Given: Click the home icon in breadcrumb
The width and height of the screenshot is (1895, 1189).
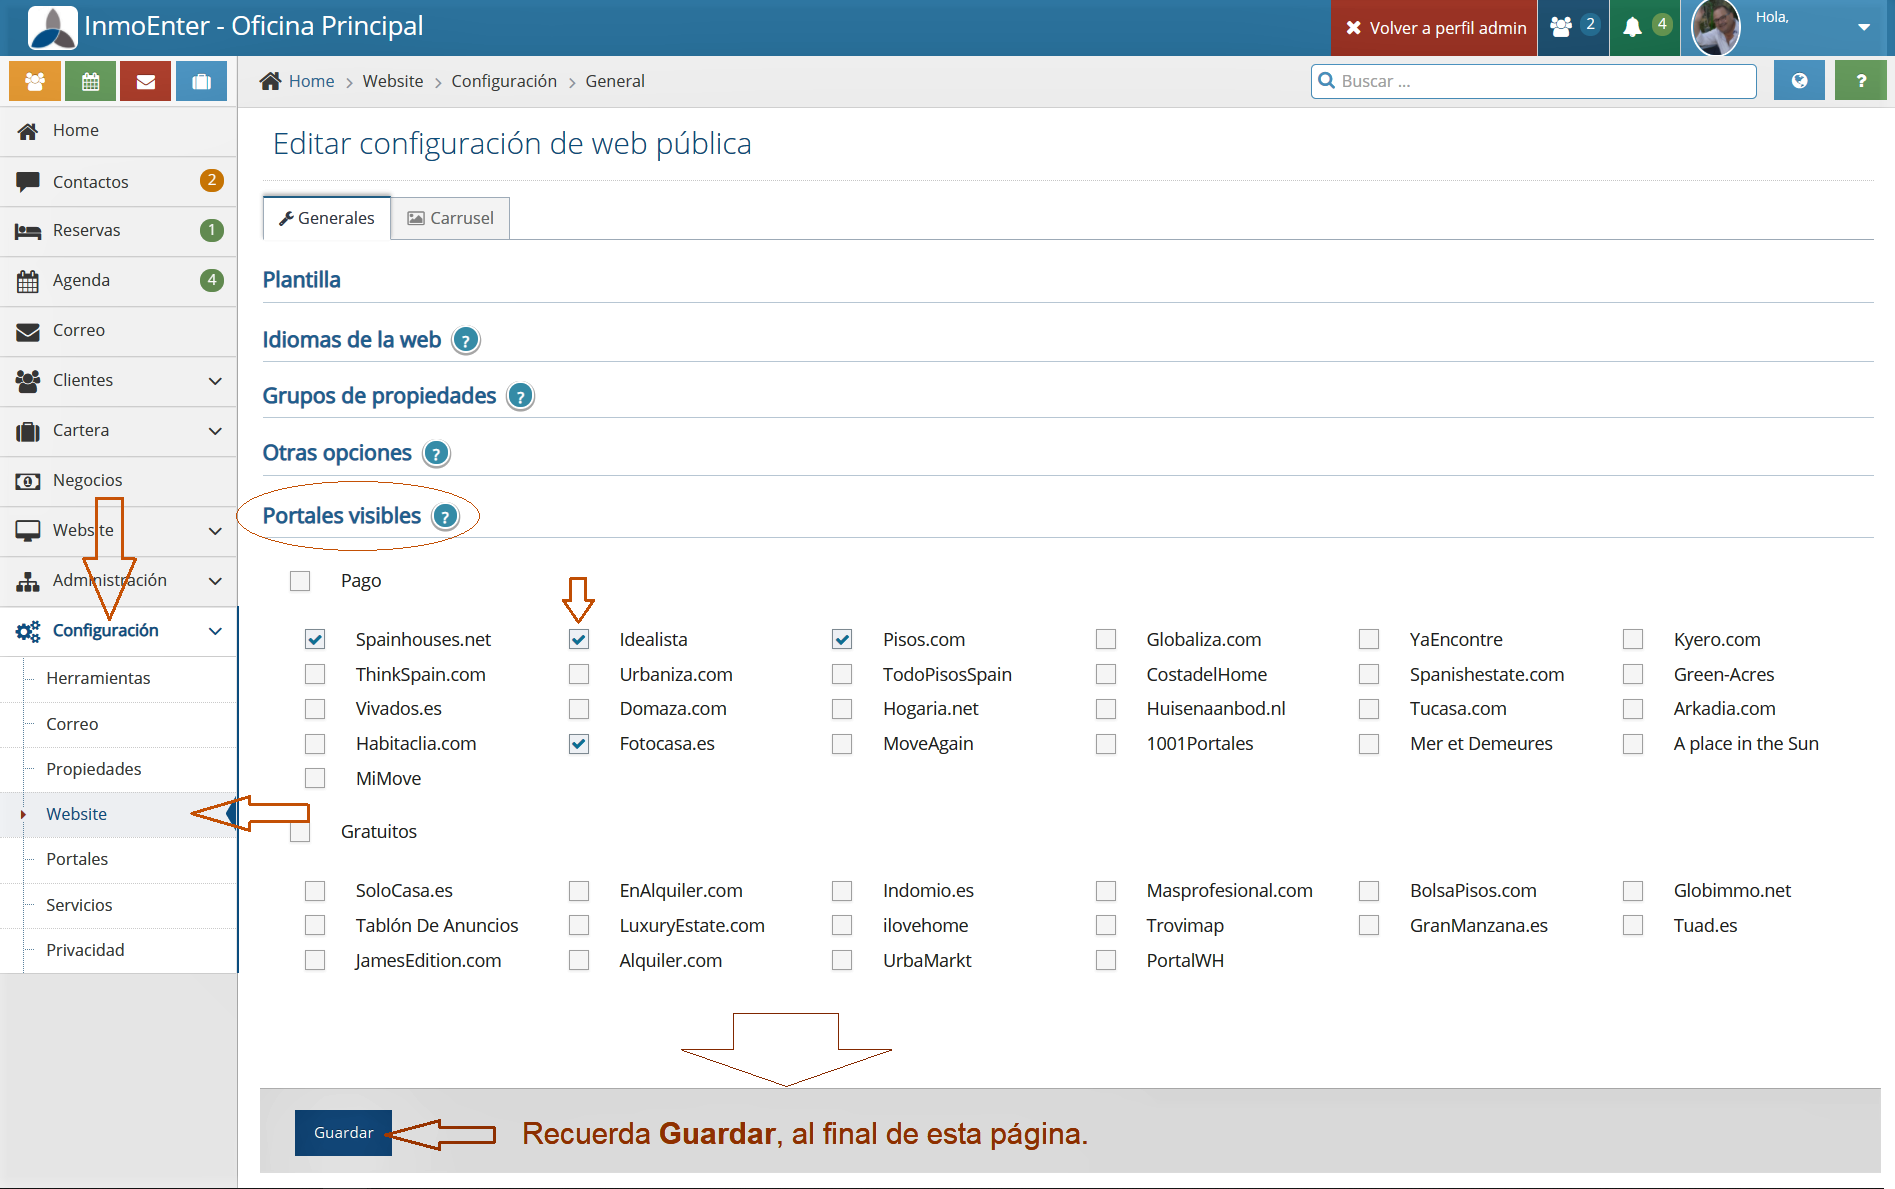Looking at the screenshot, I should click(270, 81).
